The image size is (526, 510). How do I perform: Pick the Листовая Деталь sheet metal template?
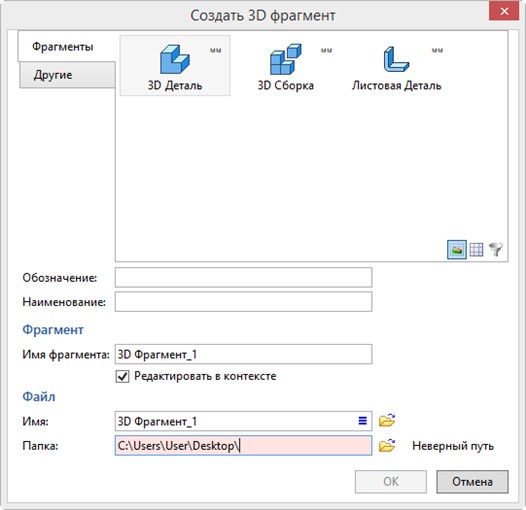pyautogui.click(x=396, y=66)
